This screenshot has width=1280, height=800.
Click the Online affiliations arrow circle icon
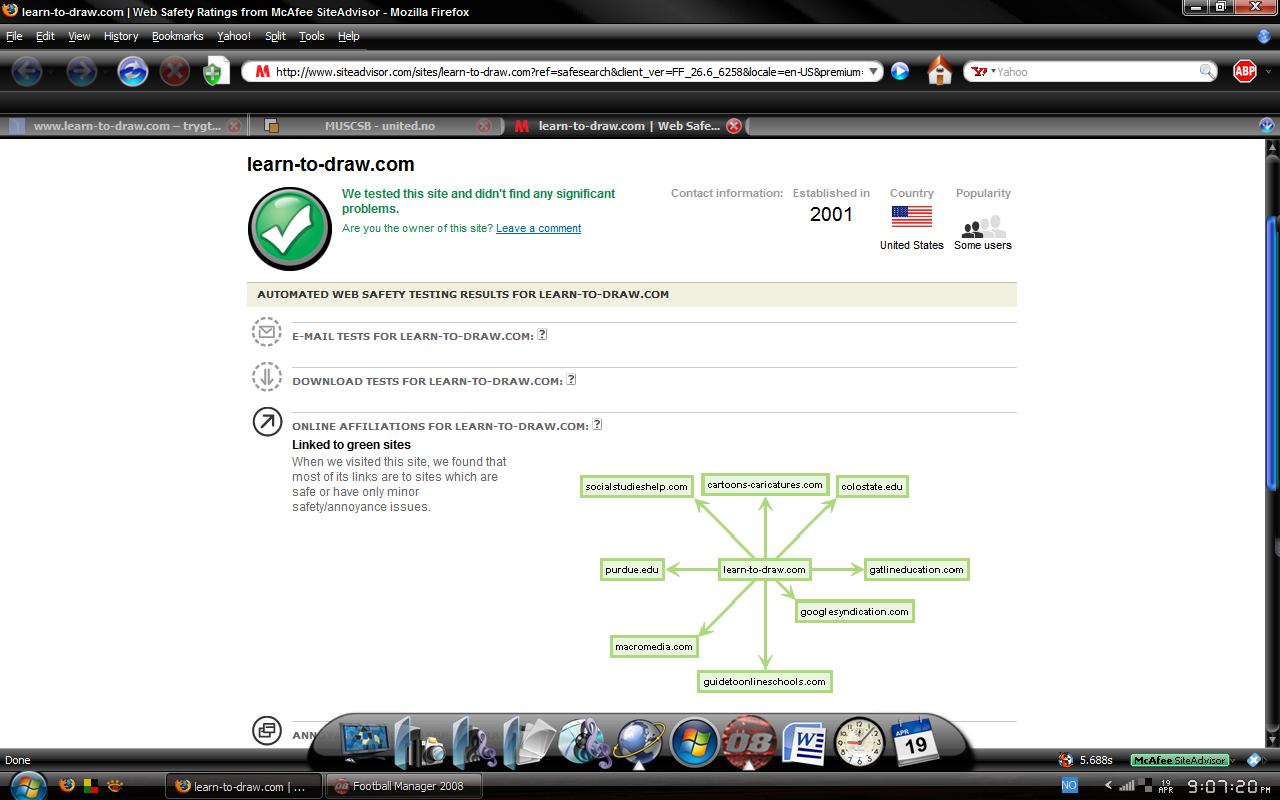[267, 422]
